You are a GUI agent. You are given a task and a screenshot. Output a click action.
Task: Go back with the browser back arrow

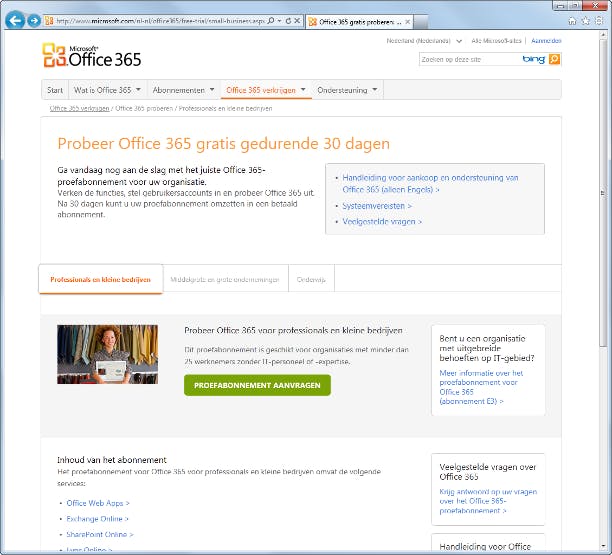[x=15, y=20]
